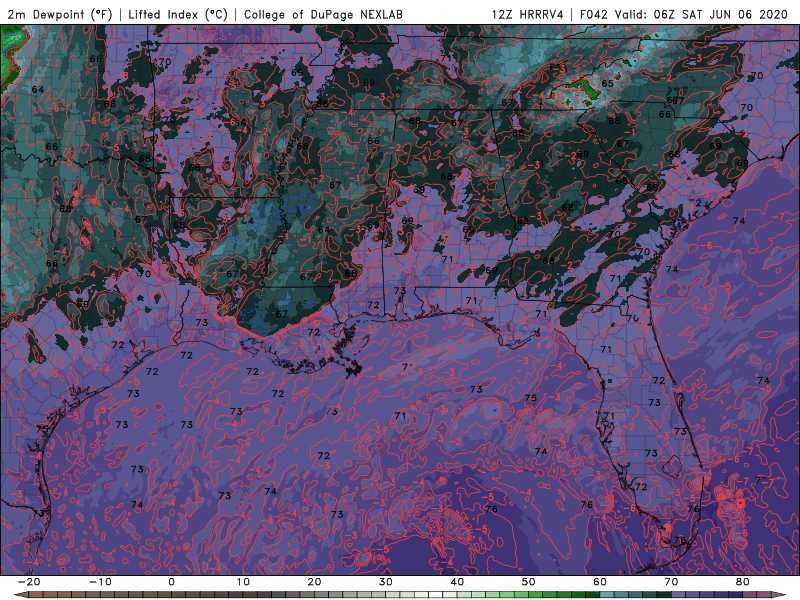This screenshot has height=600, width=800.
Task: Click the "2m Dewpoint (°F)" title text
Action: pyautogui.click(x=60, y=14)
